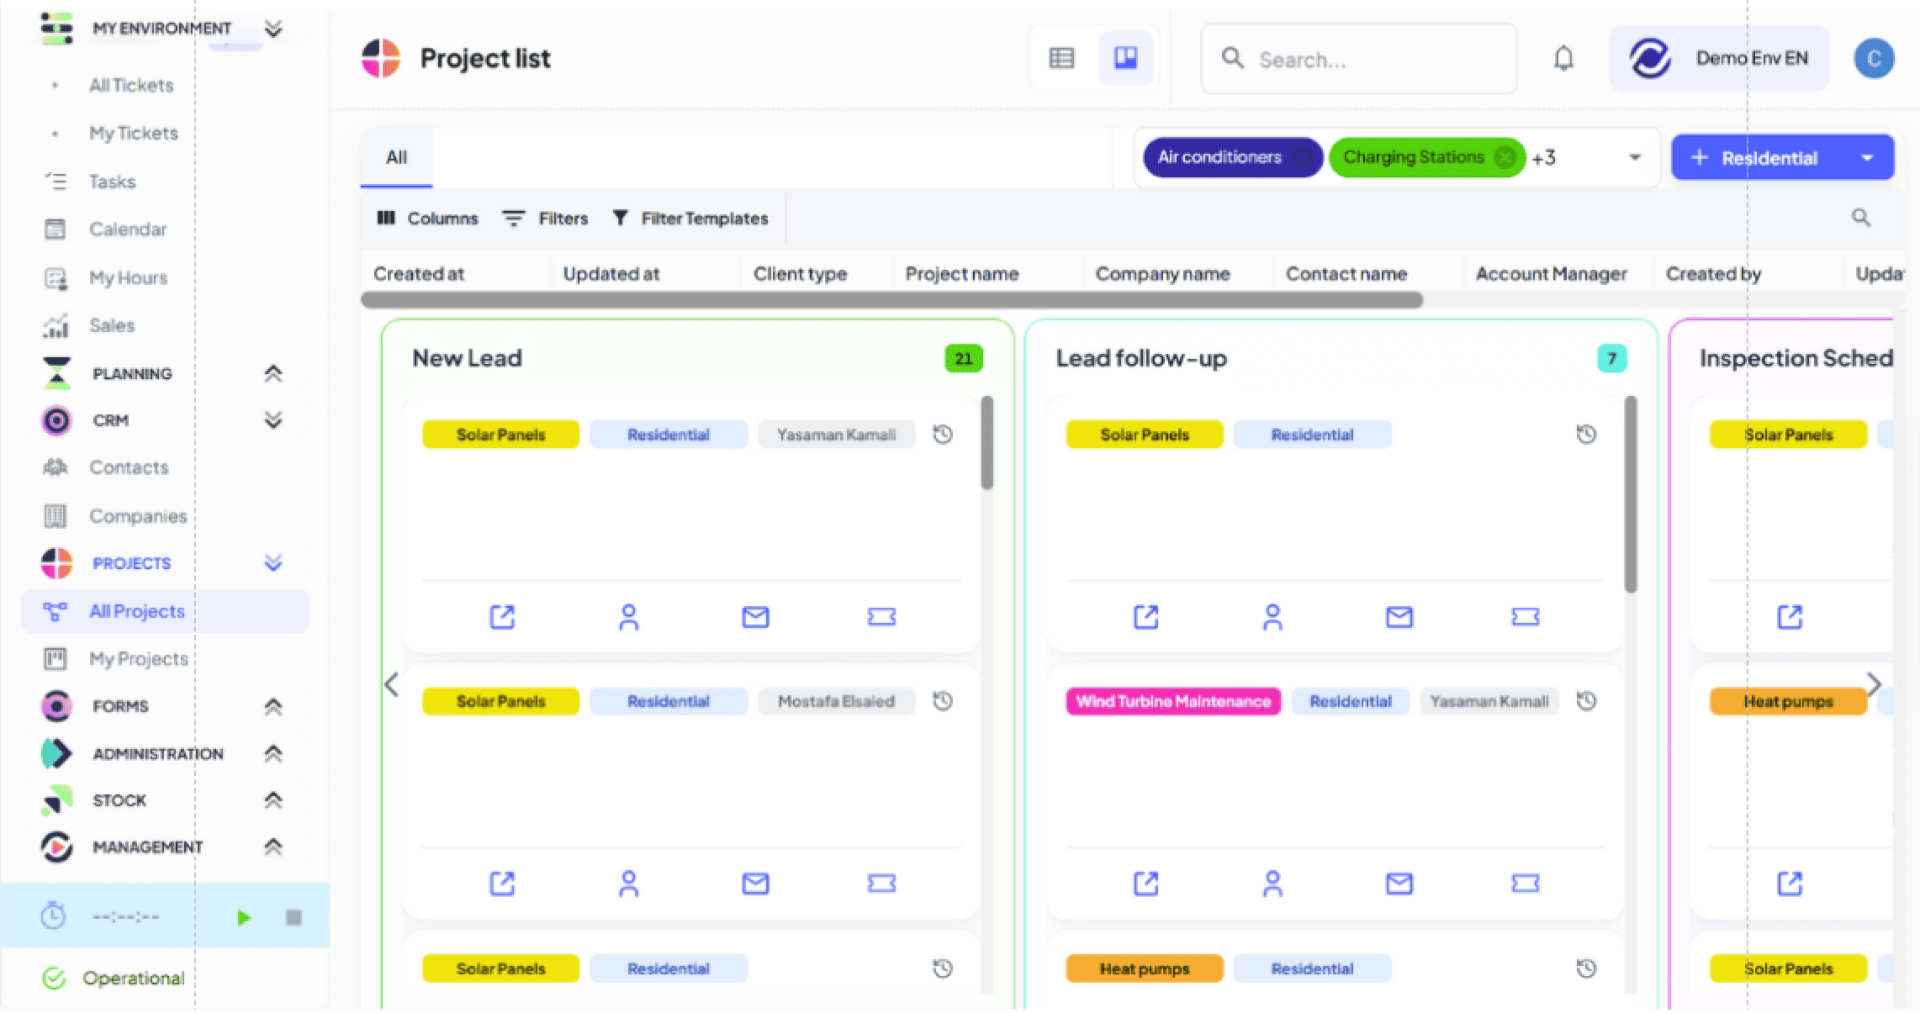
Task: Click the contact person icon on Yasaman Kamali New Lead card
Action: pos(628,617)
